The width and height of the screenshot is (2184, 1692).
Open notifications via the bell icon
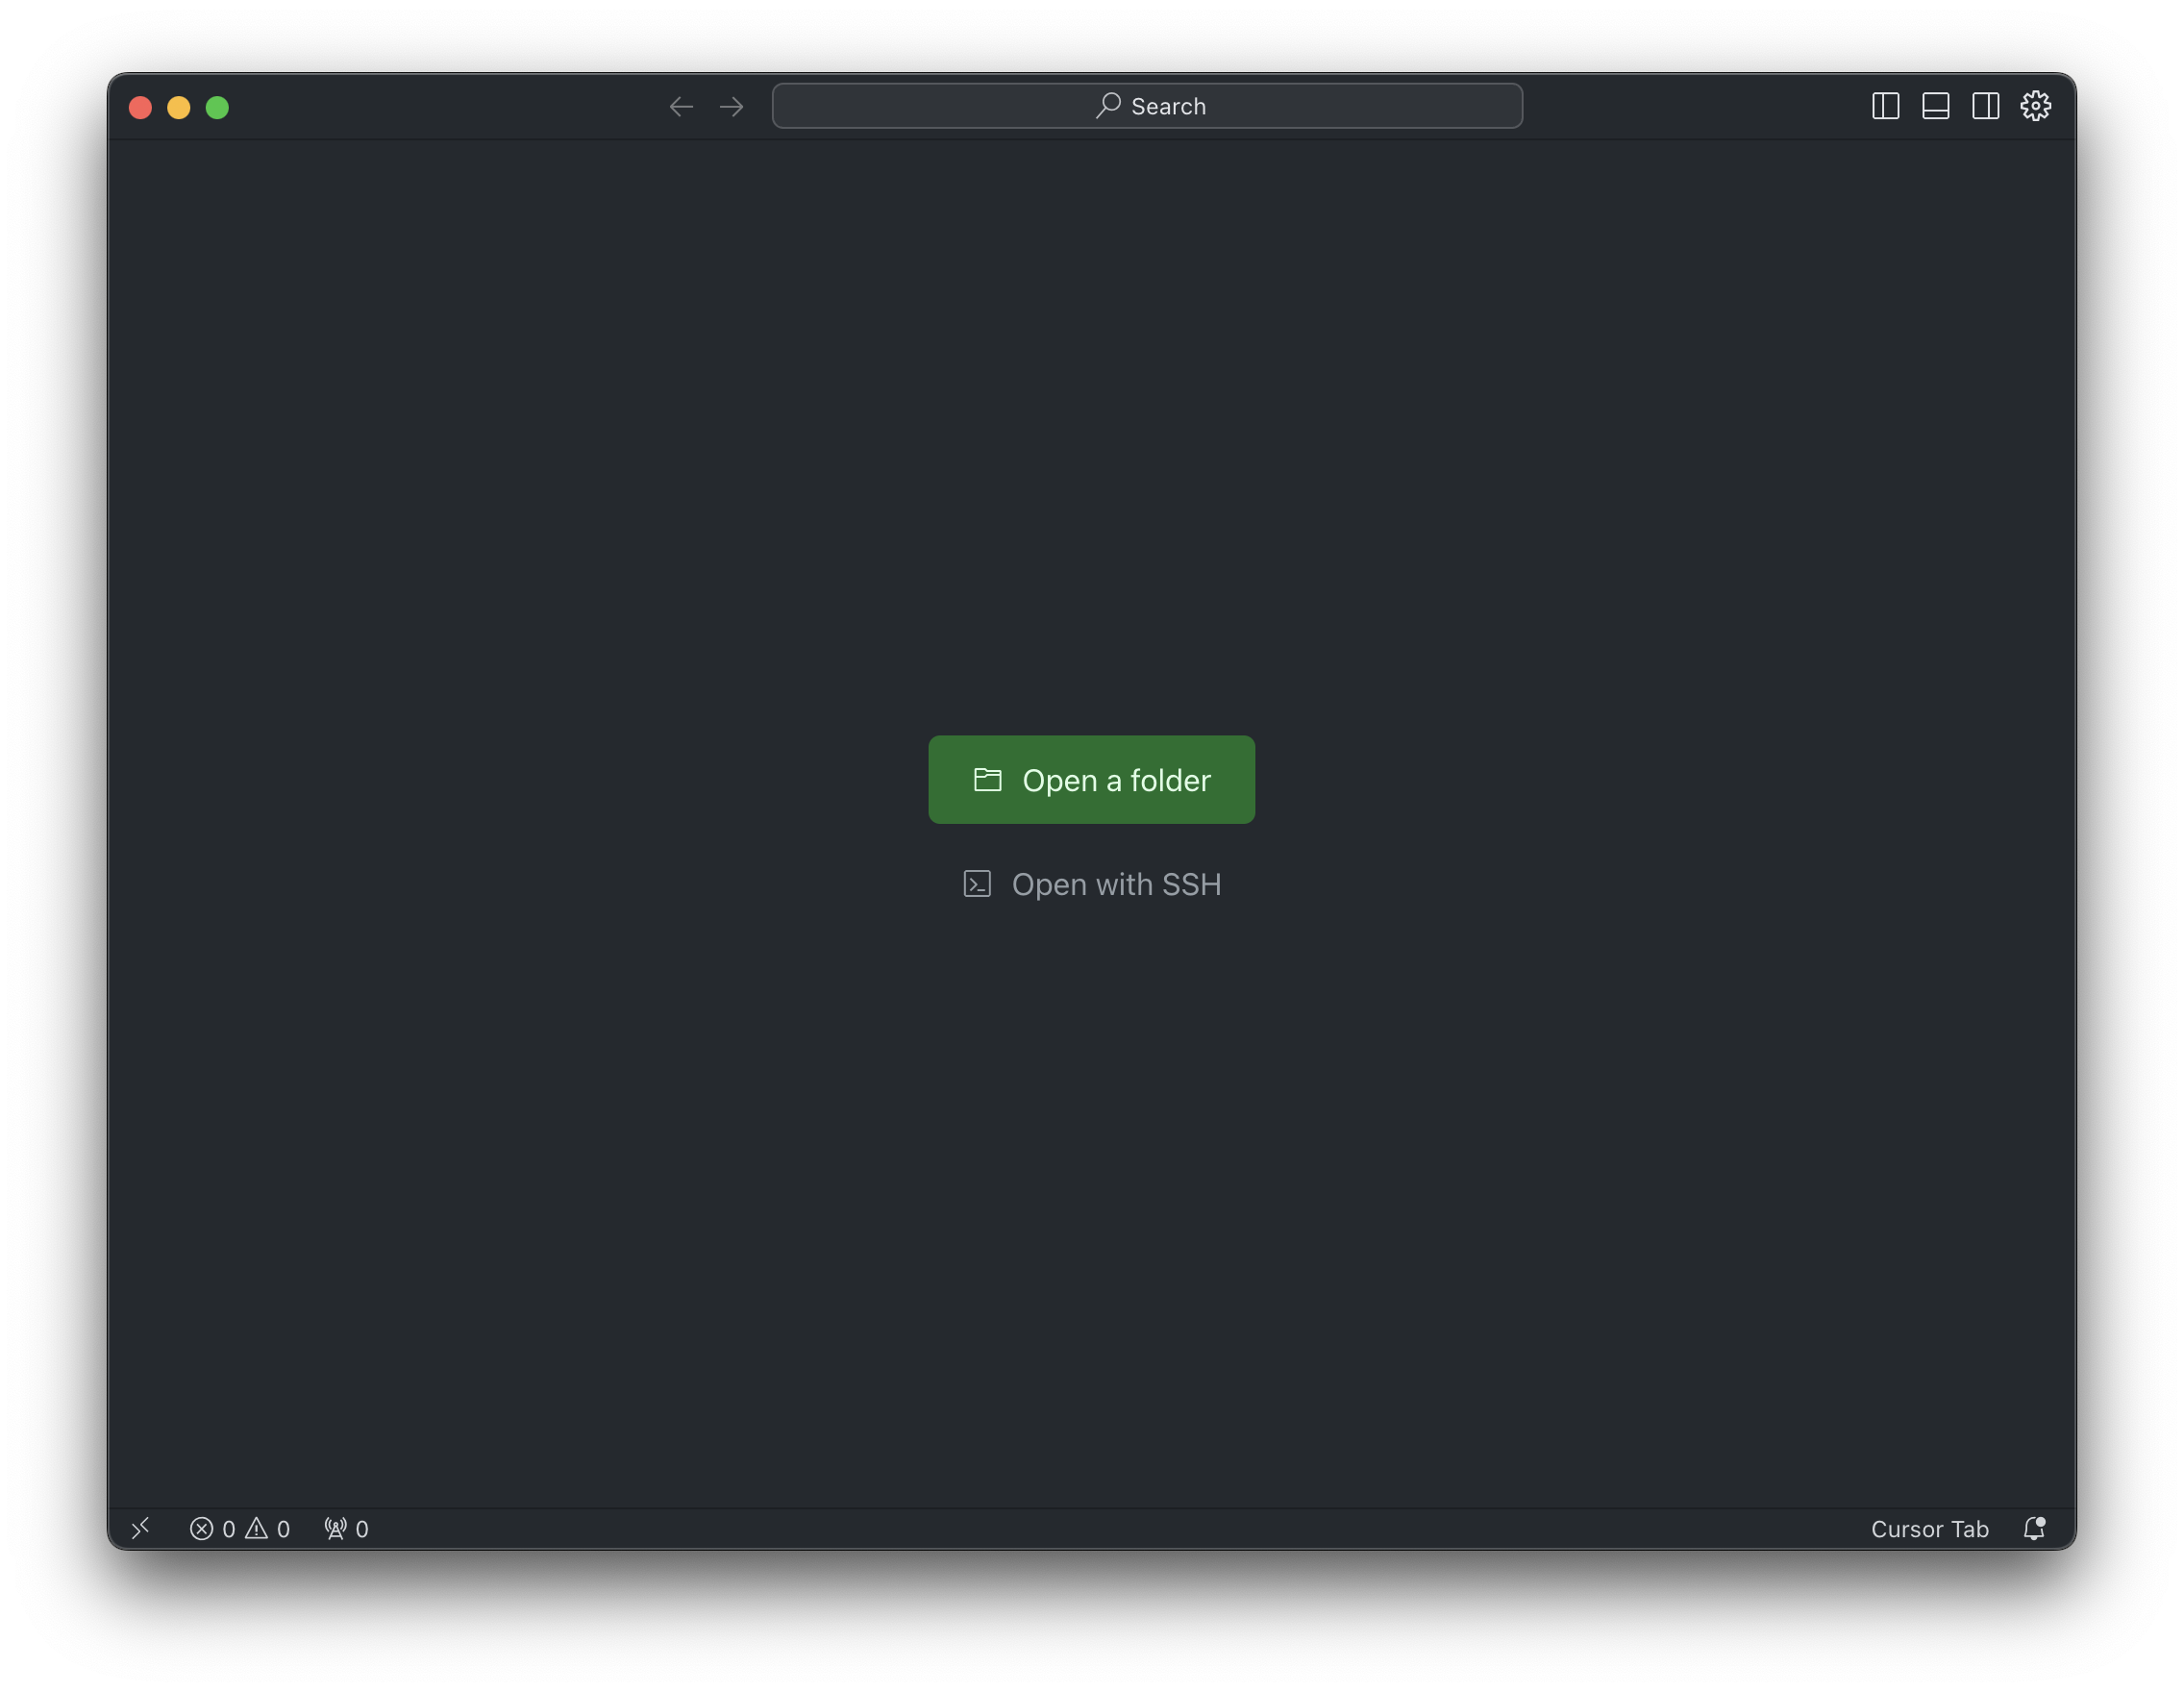2034,1528
